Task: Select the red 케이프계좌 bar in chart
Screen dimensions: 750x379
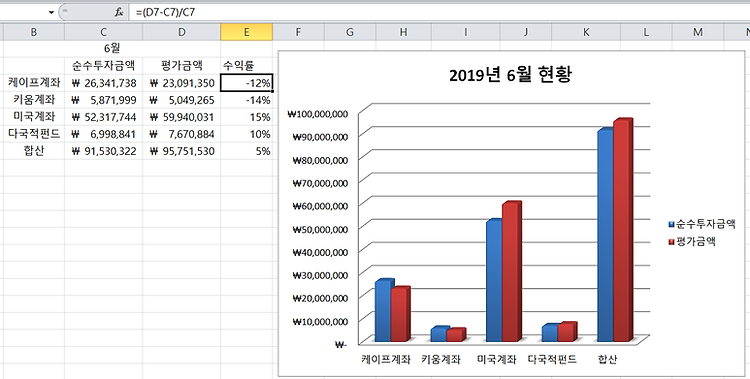Action: click(400, 314)
